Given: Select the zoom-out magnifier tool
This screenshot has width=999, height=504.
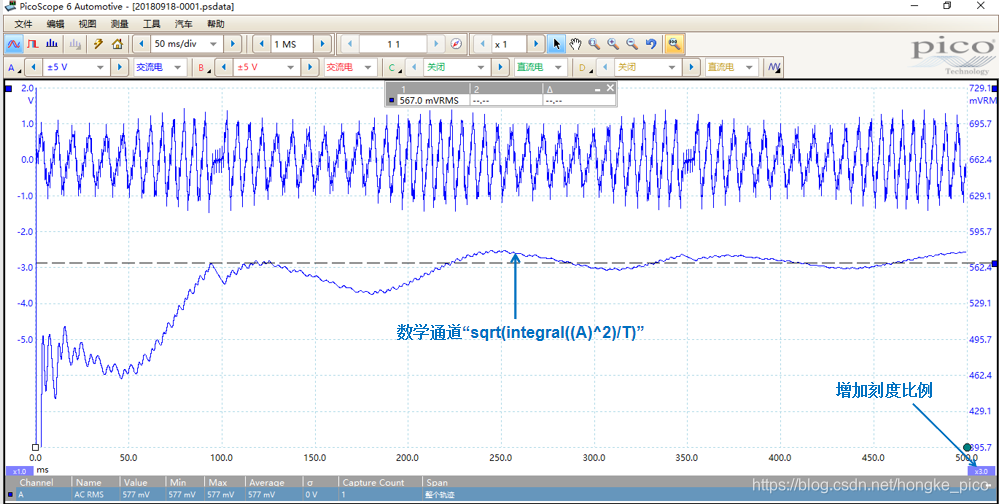Looking at the screenshot, I should click(x=632, y=44).
